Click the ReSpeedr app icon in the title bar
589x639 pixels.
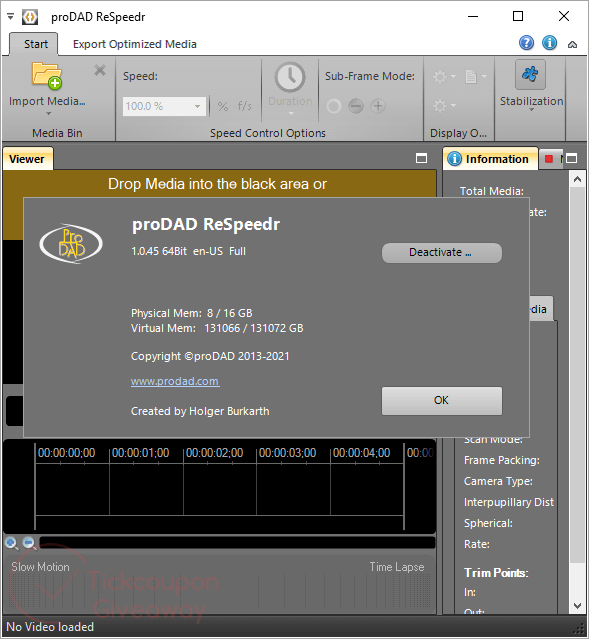(x=30, y=17)
